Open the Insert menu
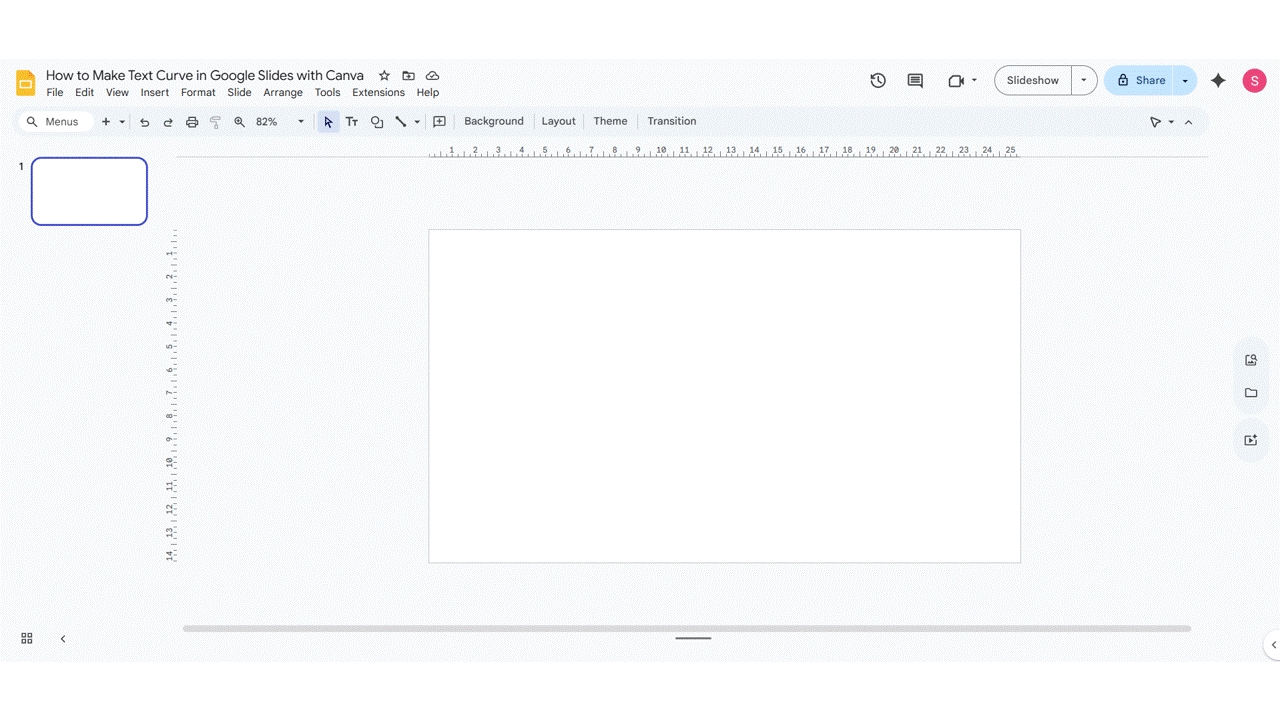The height and width of the screenshot is (720, 1280). [155, 93]
